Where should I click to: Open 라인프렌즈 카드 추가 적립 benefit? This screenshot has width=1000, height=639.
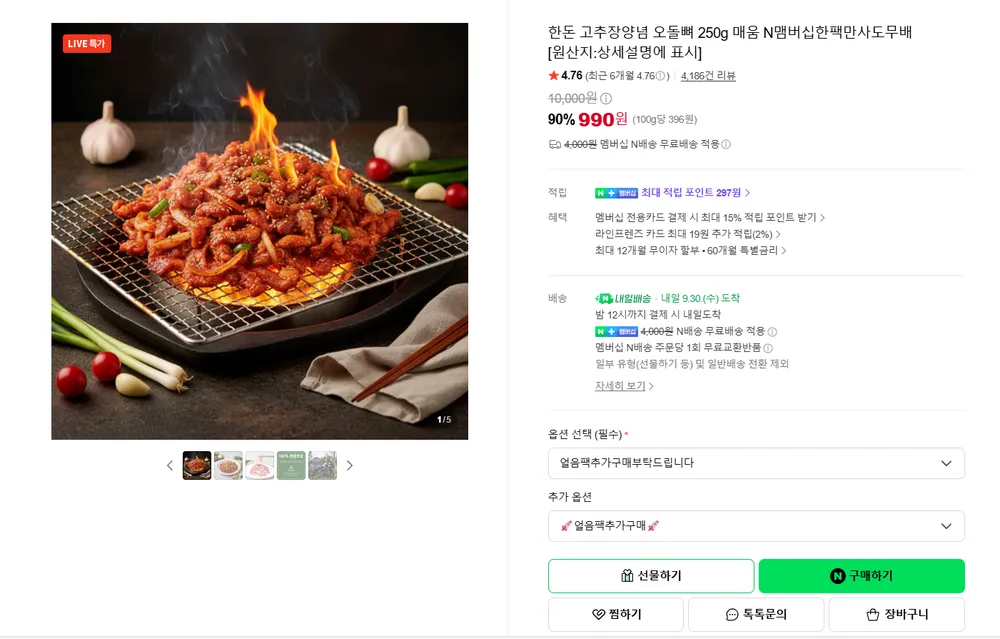(x=688, y=234)
